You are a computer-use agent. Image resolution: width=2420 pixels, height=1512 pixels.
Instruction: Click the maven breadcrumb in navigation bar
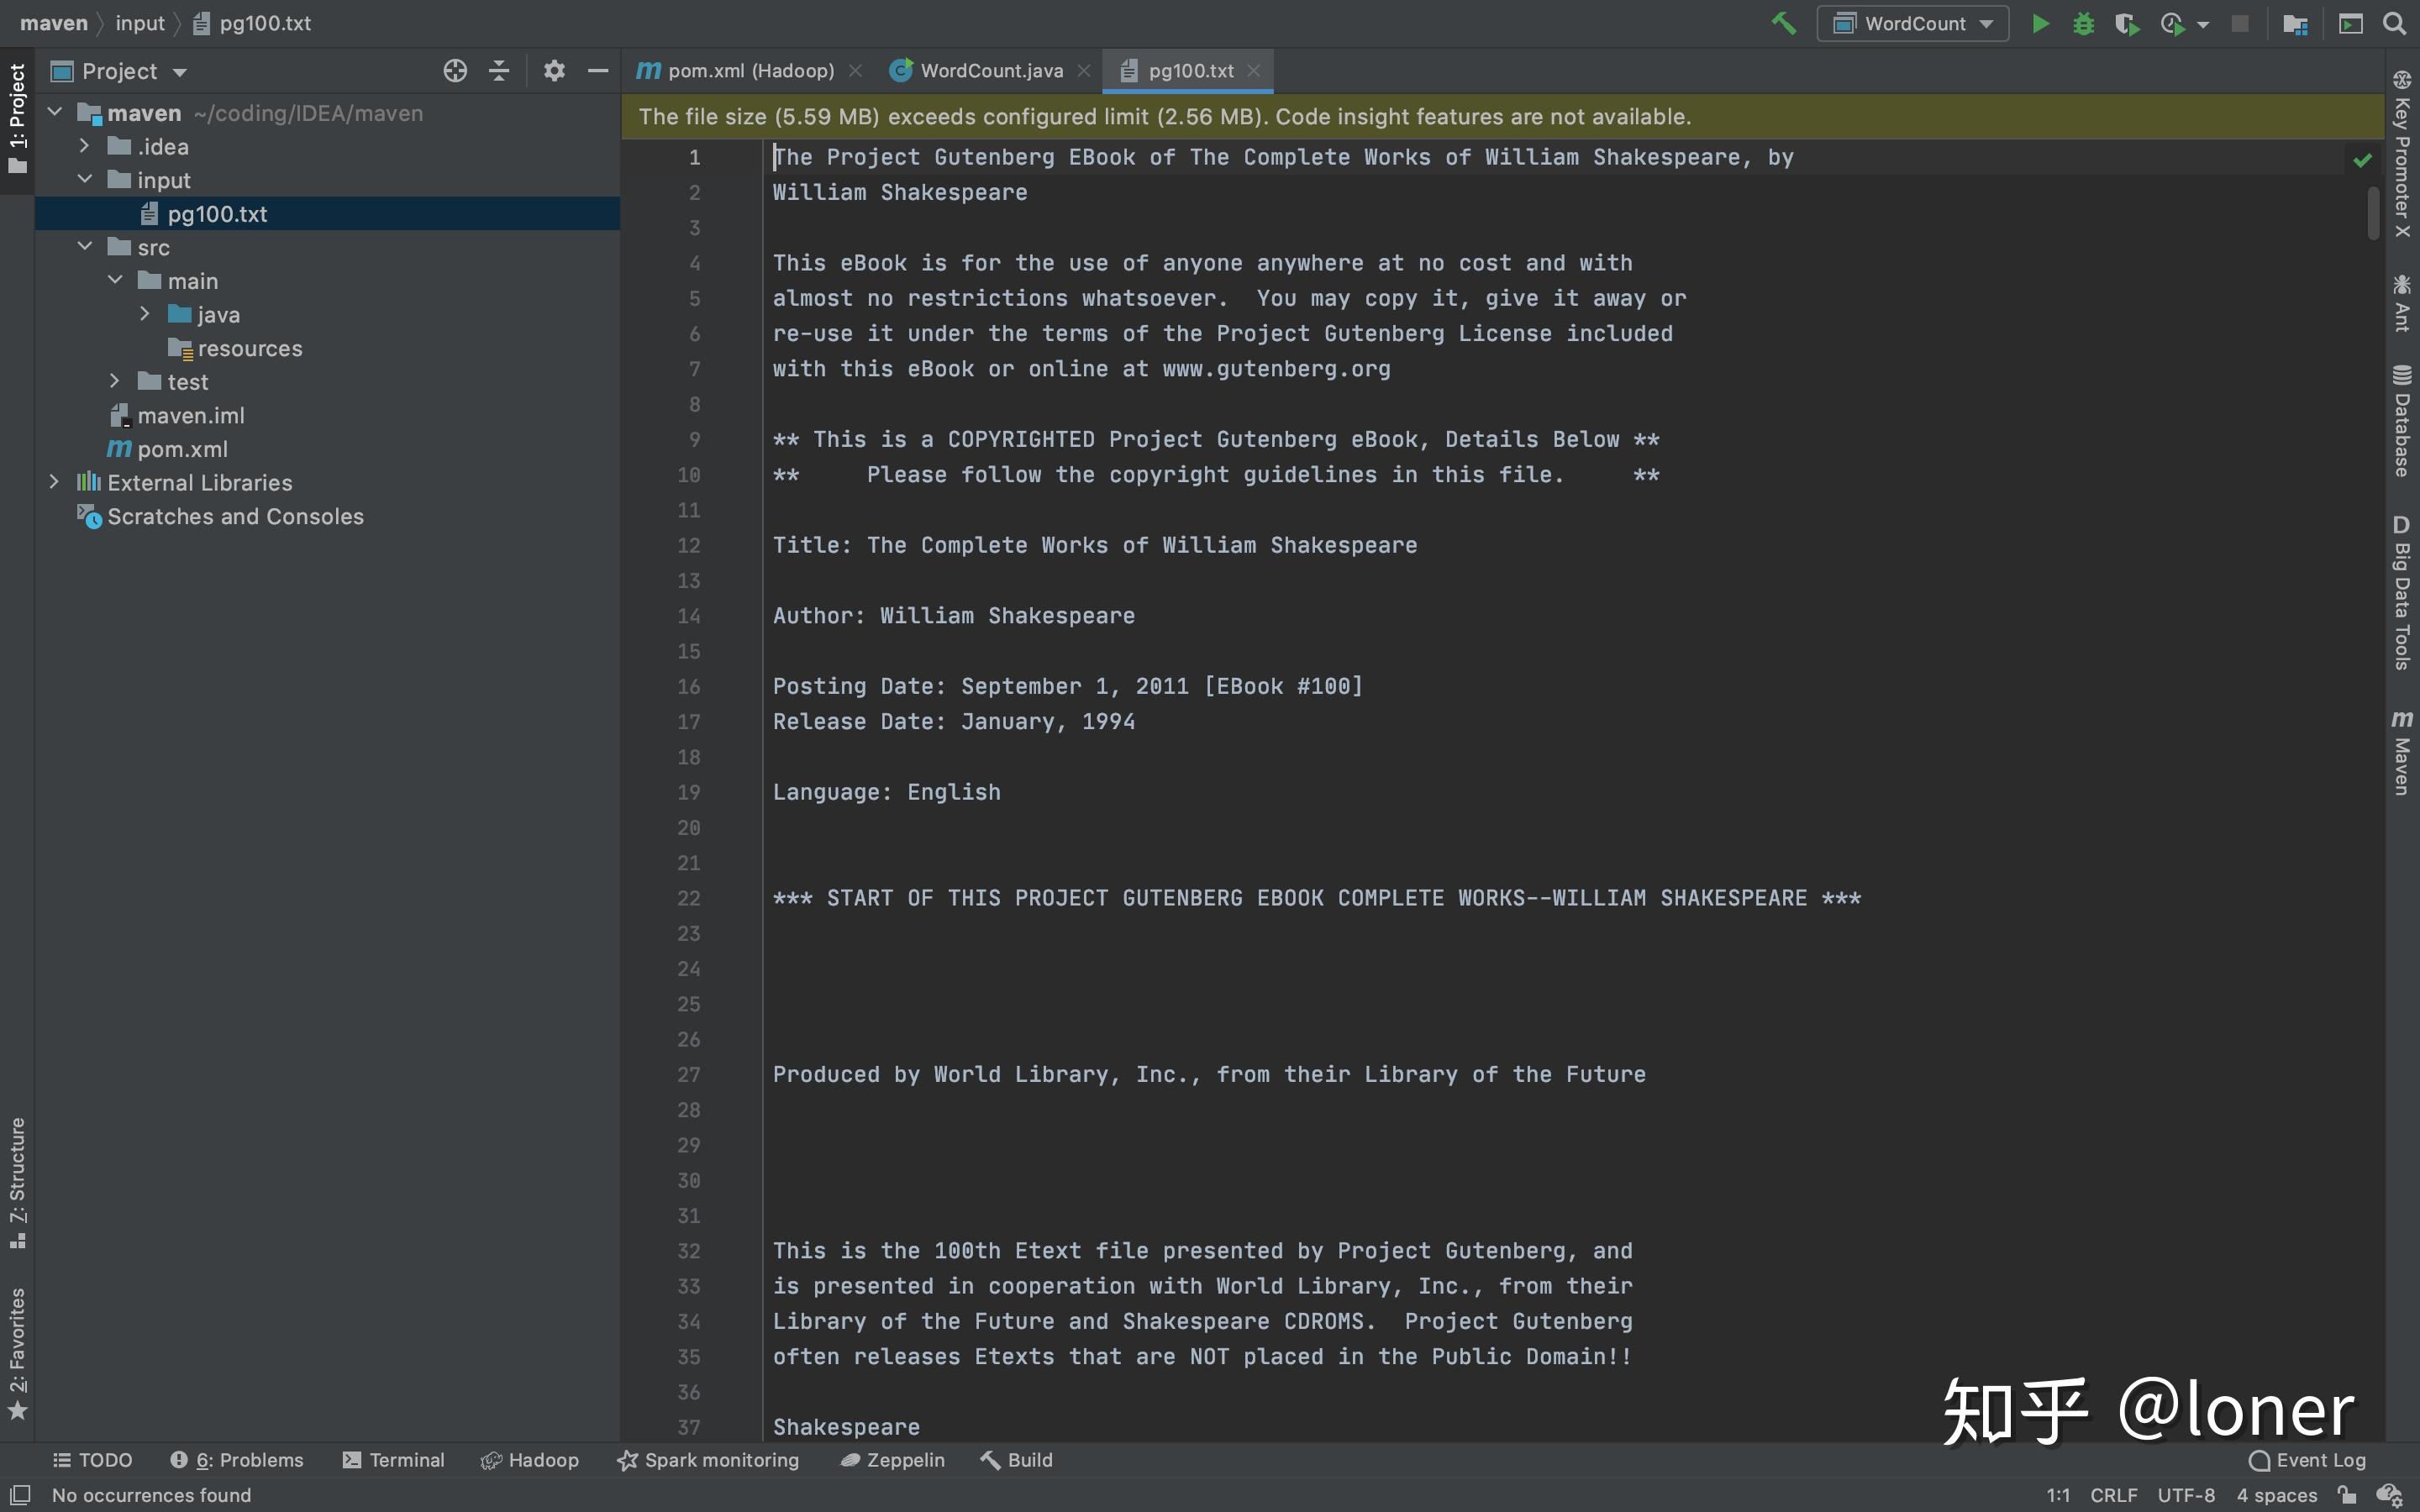pyautogui.click(x=54, y=23)
